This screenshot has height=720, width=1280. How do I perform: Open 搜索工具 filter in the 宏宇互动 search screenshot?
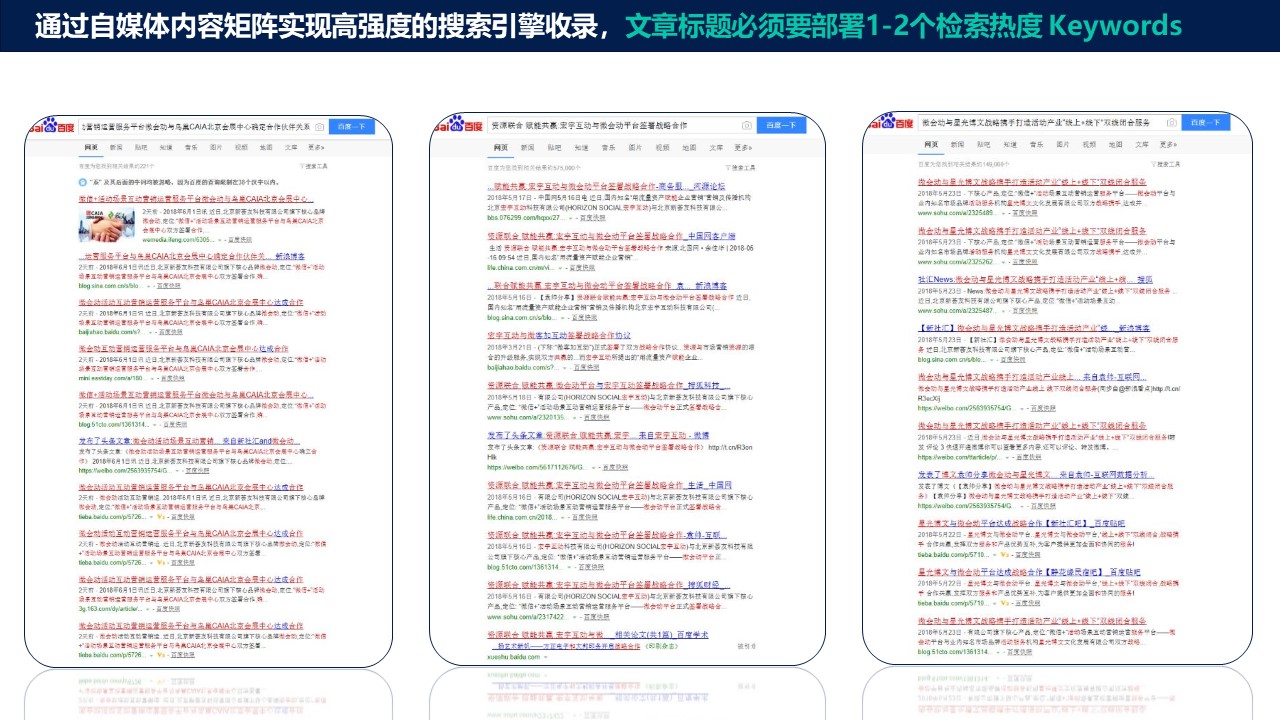point(741,168)
